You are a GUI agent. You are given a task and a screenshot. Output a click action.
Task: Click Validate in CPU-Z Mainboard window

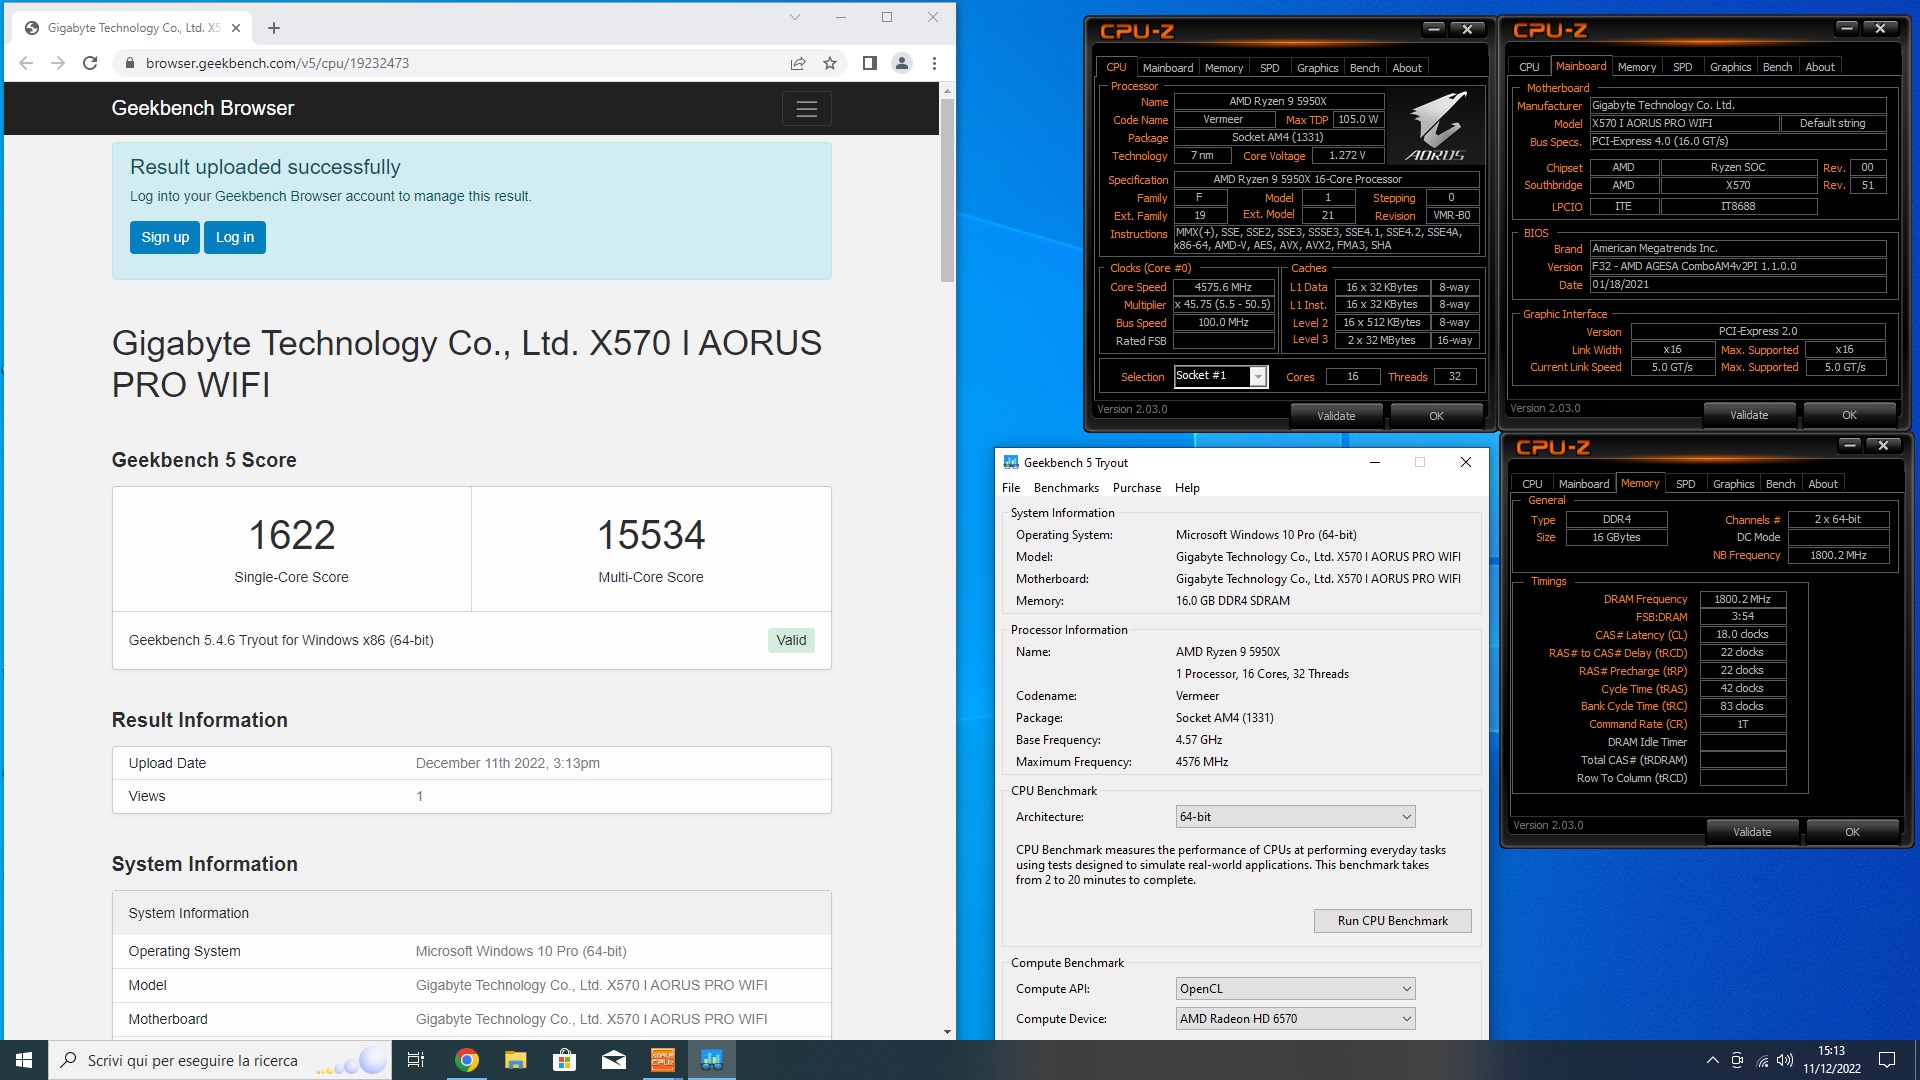coord(1749,415)
